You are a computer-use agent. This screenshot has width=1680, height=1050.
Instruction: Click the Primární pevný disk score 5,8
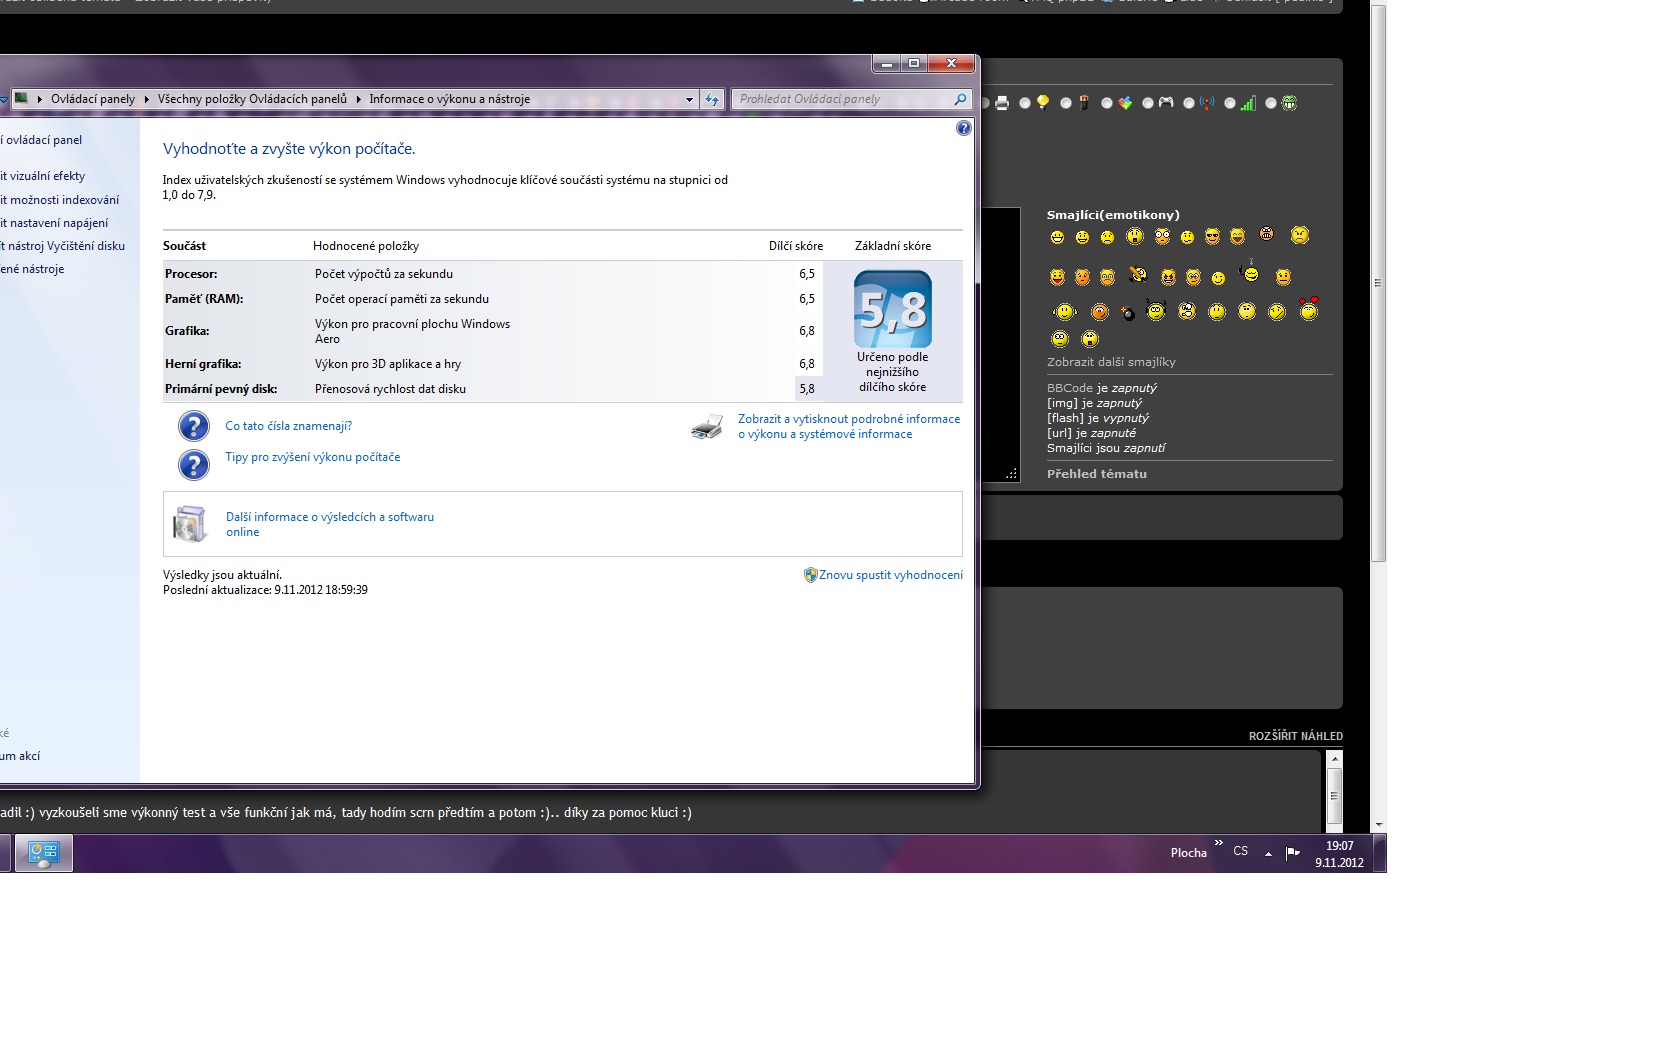(x=807, y=389)
